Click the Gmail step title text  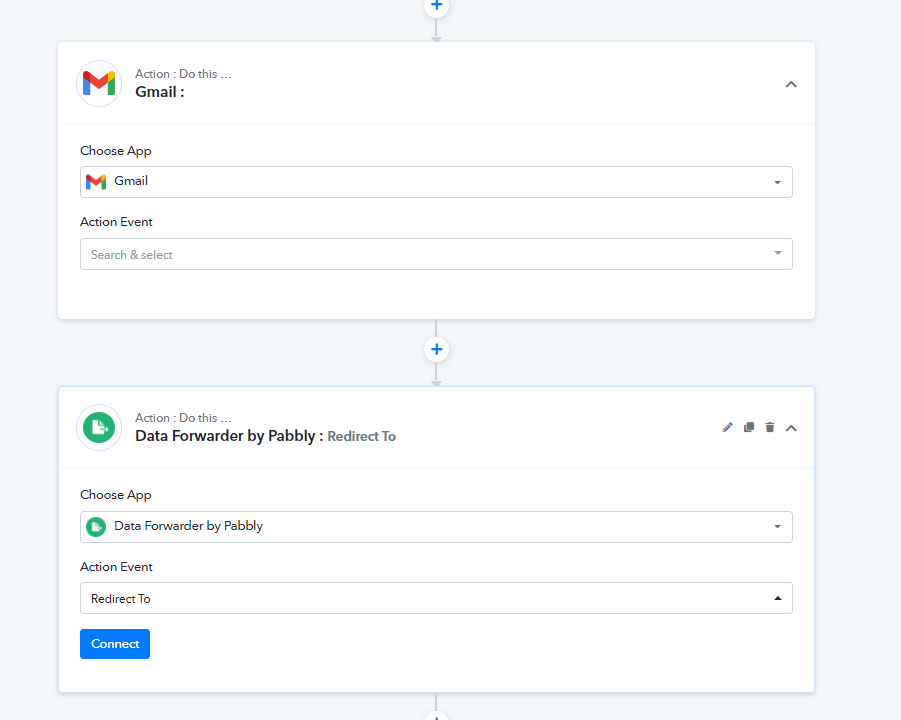click(x=160, y=92)
